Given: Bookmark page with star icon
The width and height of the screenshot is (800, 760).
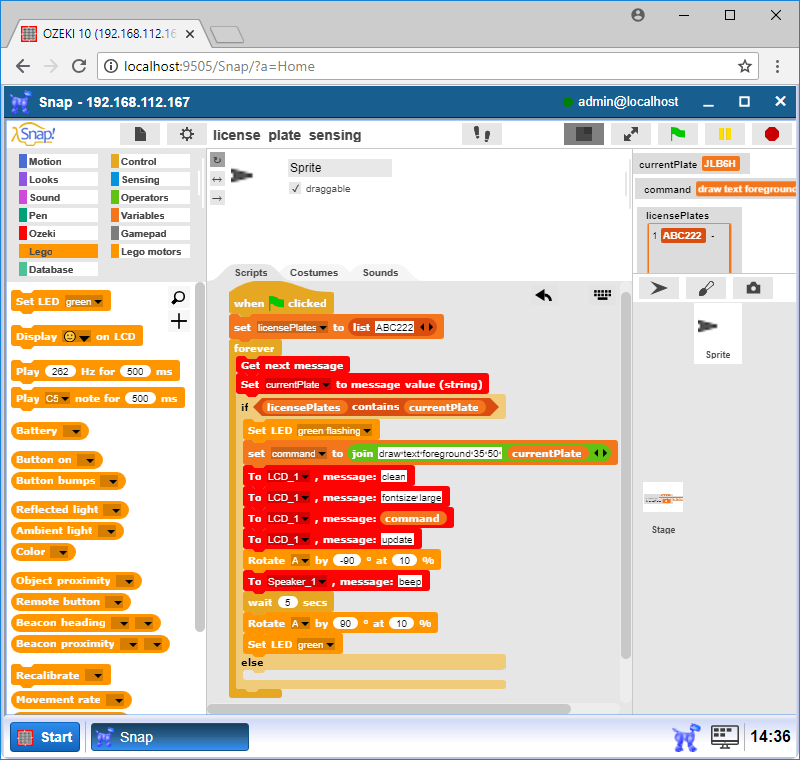Looking at the screenshot, I should pos(744,66).
